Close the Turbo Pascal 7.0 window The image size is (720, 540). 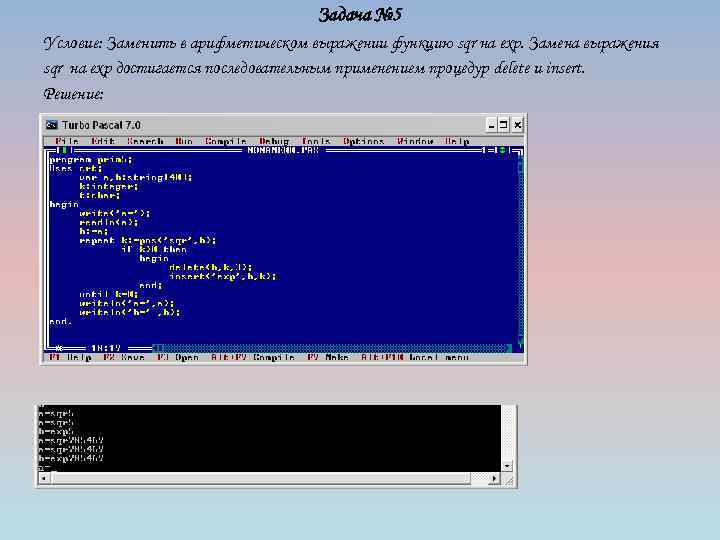click(518, 124)
